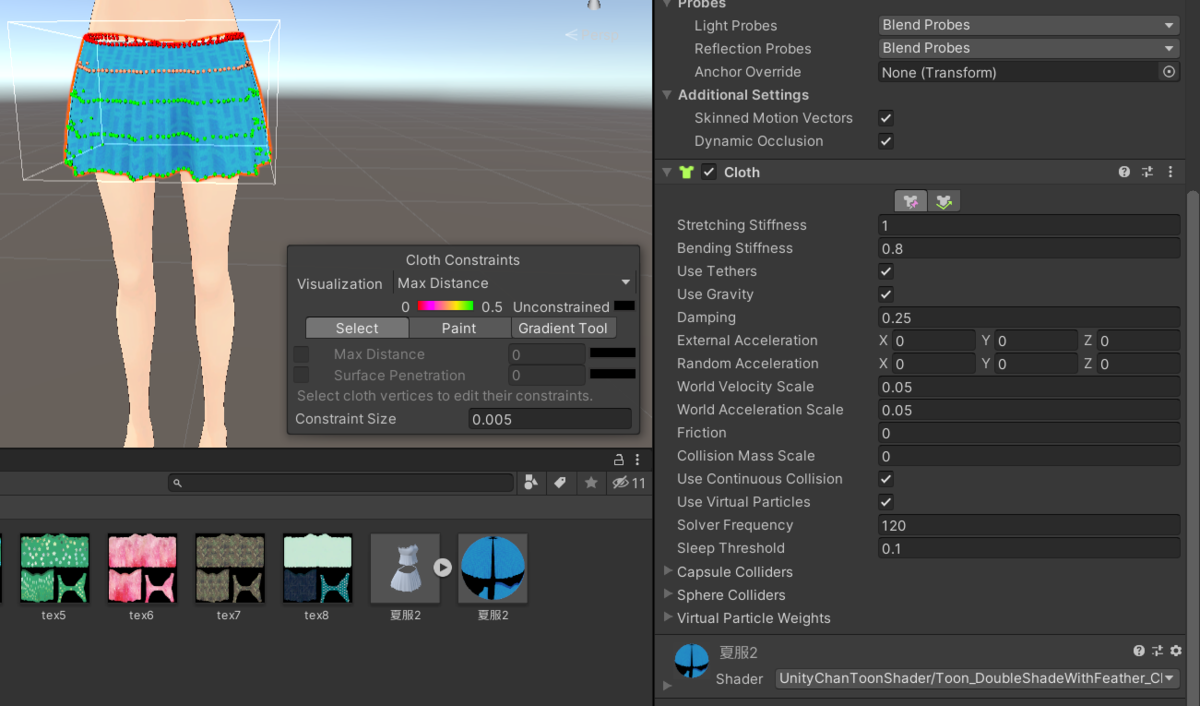The image size is (1200, 706).
Task: Open the Visualization Max Distance dropdown
Action: [514, 283]
